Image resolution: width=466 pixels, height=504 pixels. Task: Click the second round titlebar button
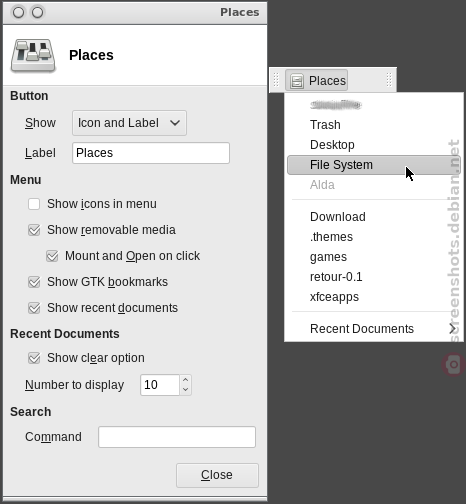pyautogui.click(x=37, y=13)
